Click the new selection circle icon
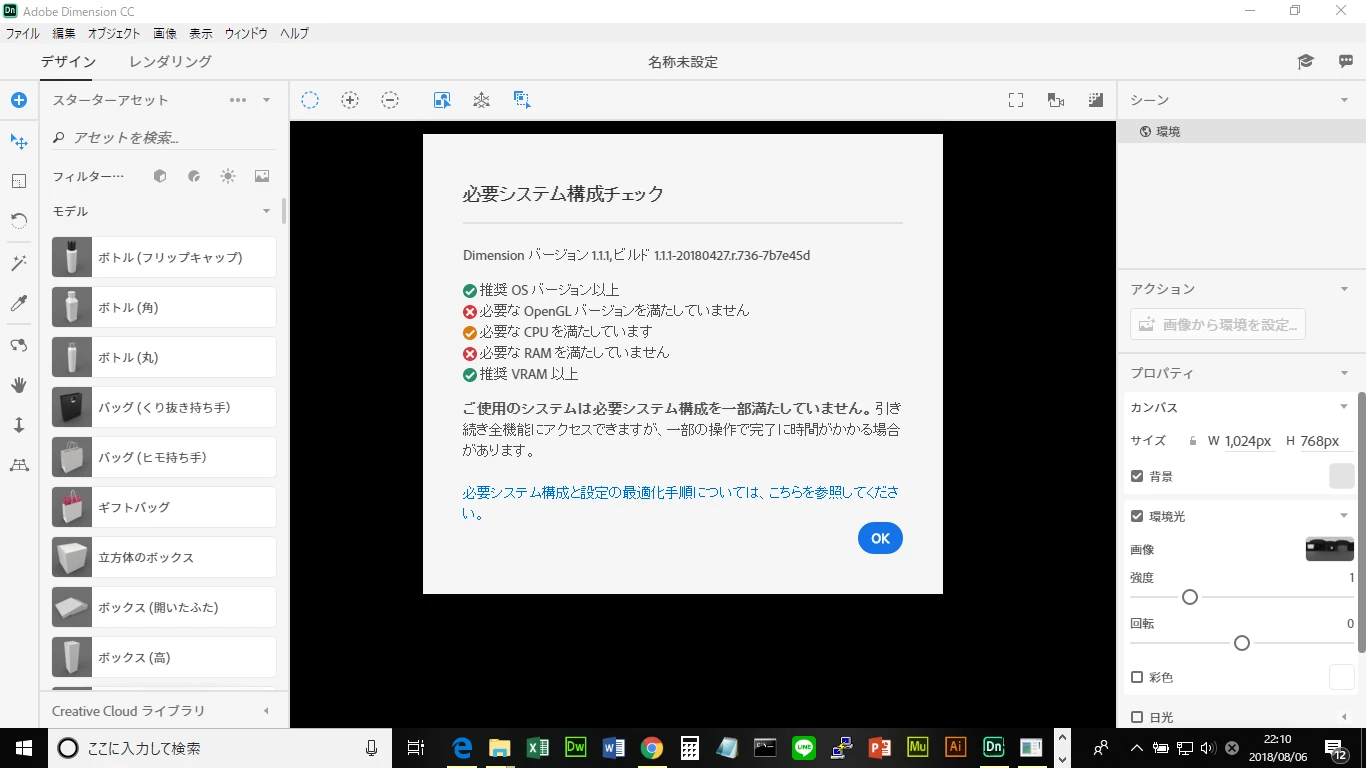Image resolution: width=1366 pixels, height=768 pixels. click(x=310, y=100)
